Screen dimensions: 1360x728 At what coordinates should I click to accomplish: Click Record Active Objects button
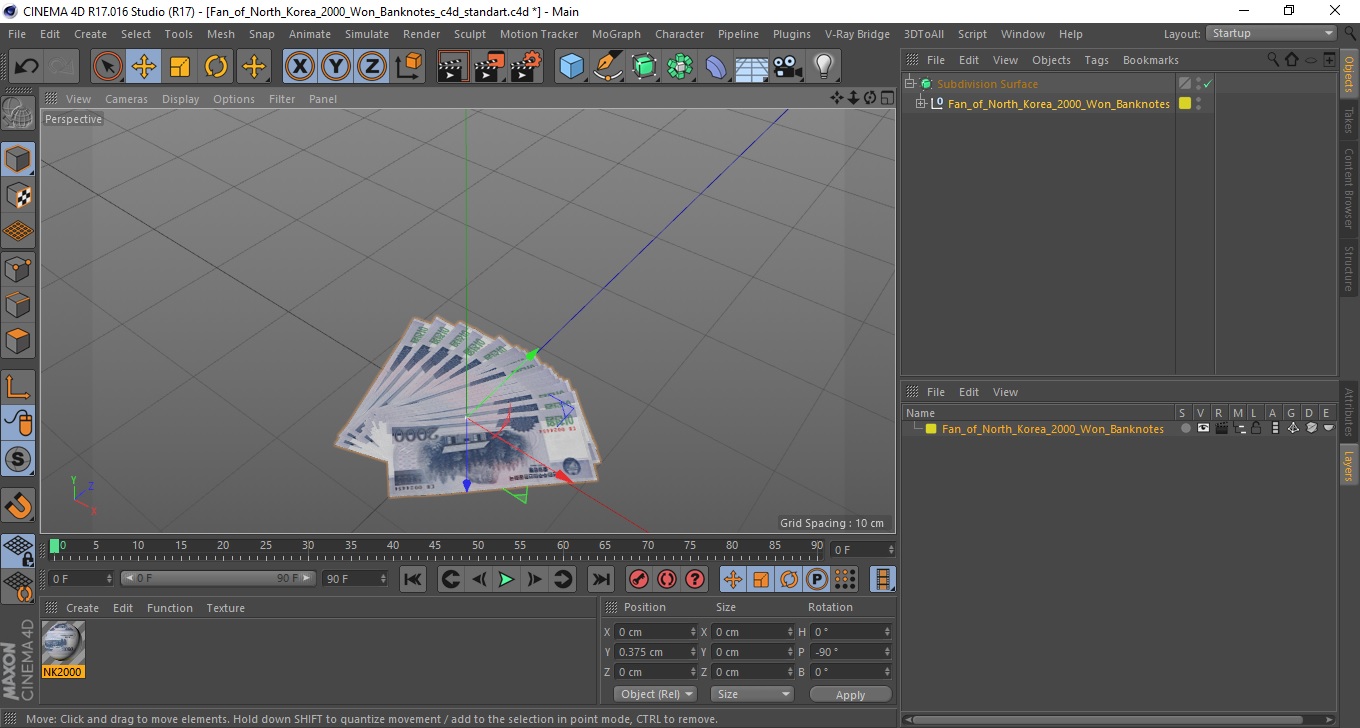(x=638, y=579)
